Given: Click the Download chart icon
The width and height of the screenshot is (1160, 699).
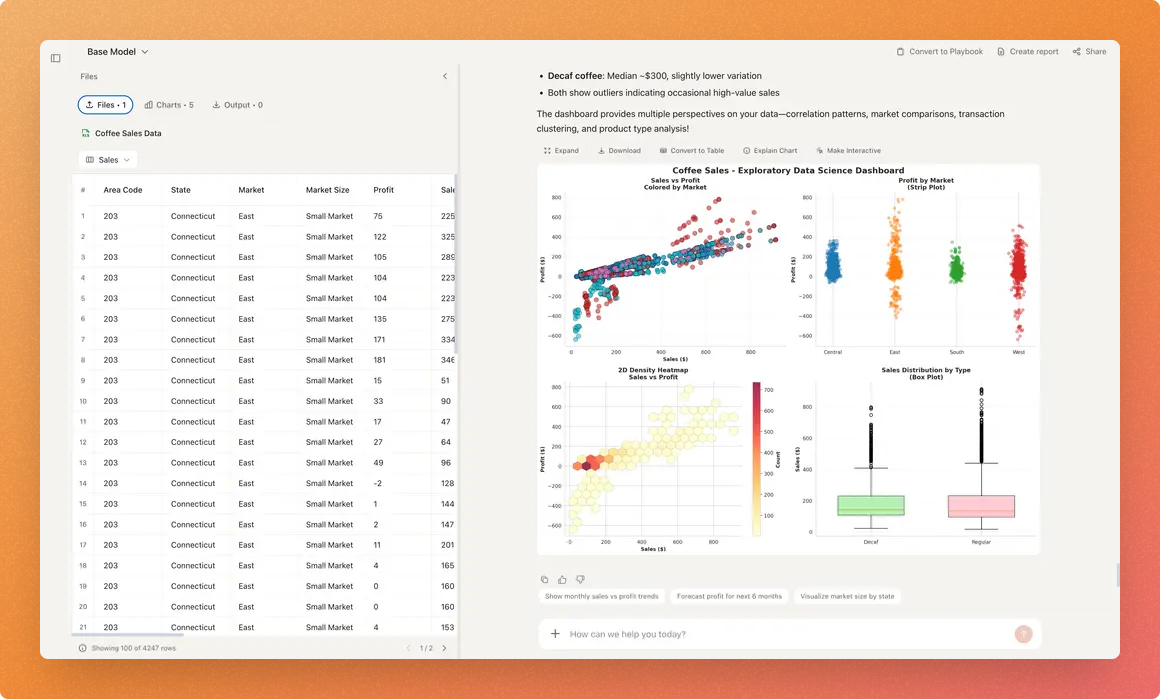Looking at the screenshot, I should click(x=619, y=150).
